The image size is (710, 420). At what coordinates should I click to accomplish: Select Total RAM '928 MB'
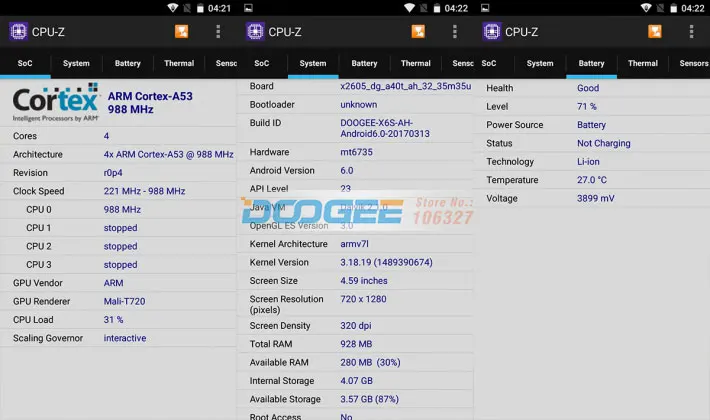pos(356,344)
